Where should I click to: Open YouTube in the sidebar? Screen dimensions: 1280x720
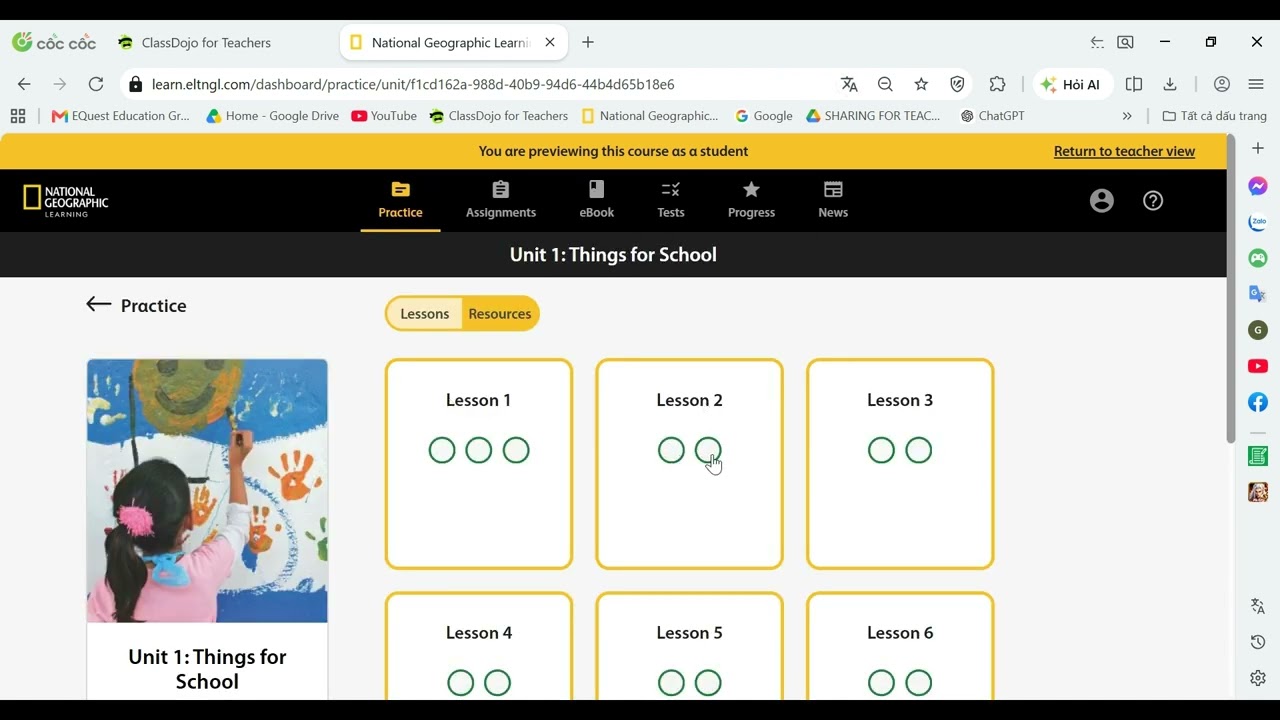1258,366
